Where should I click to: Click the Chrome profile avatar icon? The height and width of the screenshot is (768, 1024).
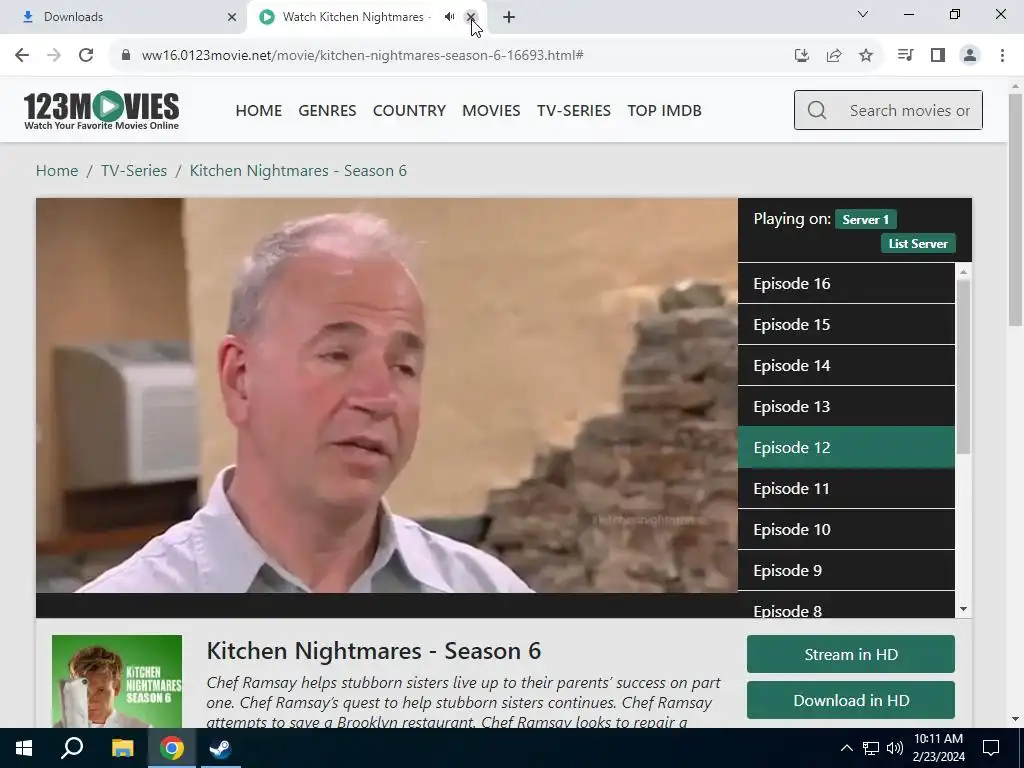click(x=970, y=55)
